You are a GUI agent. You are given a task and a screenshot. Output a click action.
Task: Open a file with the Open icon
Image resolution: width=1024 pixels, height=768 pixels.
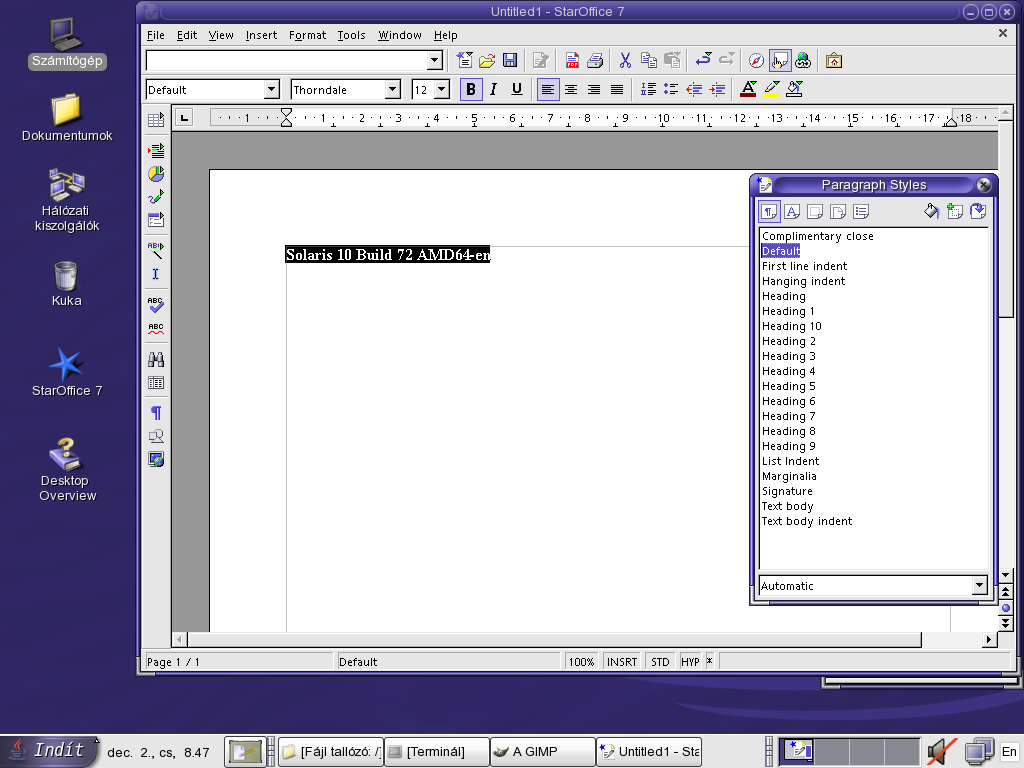pos(487,61)
